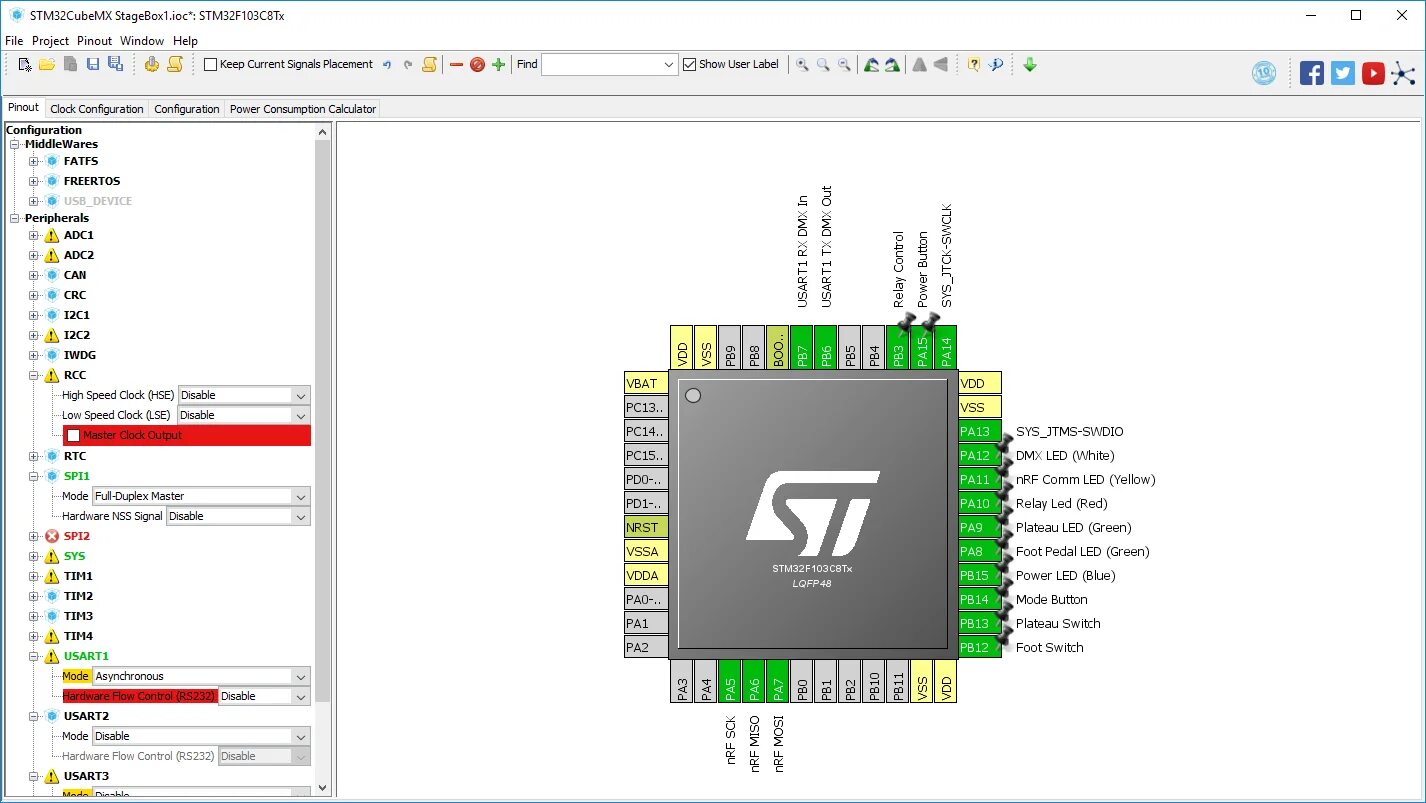Rotate chip view clockwise
This screenshot has height=803, width=1426.
pos(892,64)
